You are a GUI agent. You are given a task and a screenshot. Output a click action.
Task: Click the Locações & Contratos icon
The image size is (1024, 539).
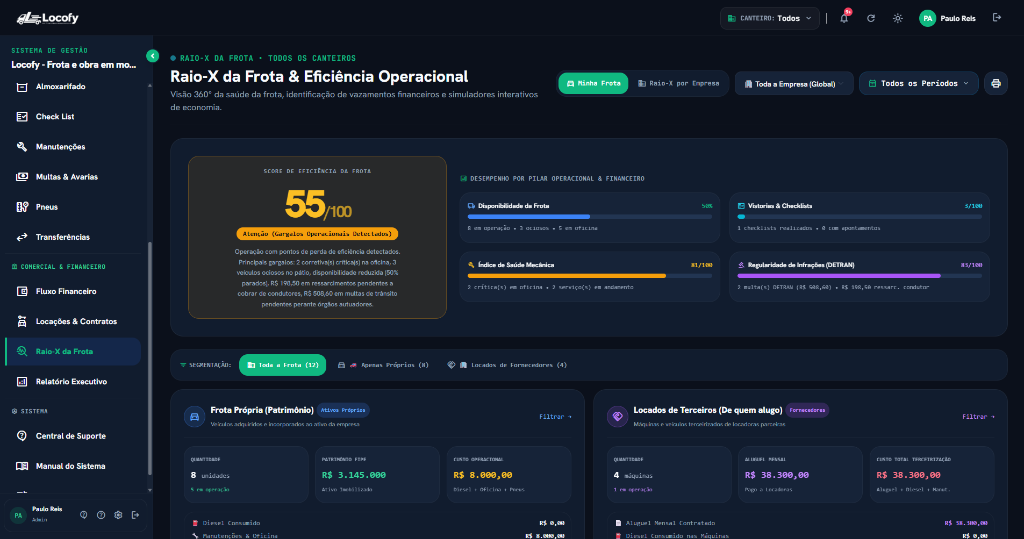coord(22,321)
